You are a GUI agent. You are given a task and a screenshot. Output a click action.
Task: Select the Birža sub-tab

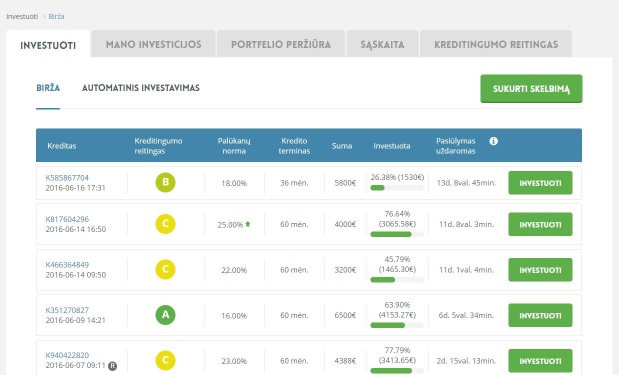[x=48, y=88]
